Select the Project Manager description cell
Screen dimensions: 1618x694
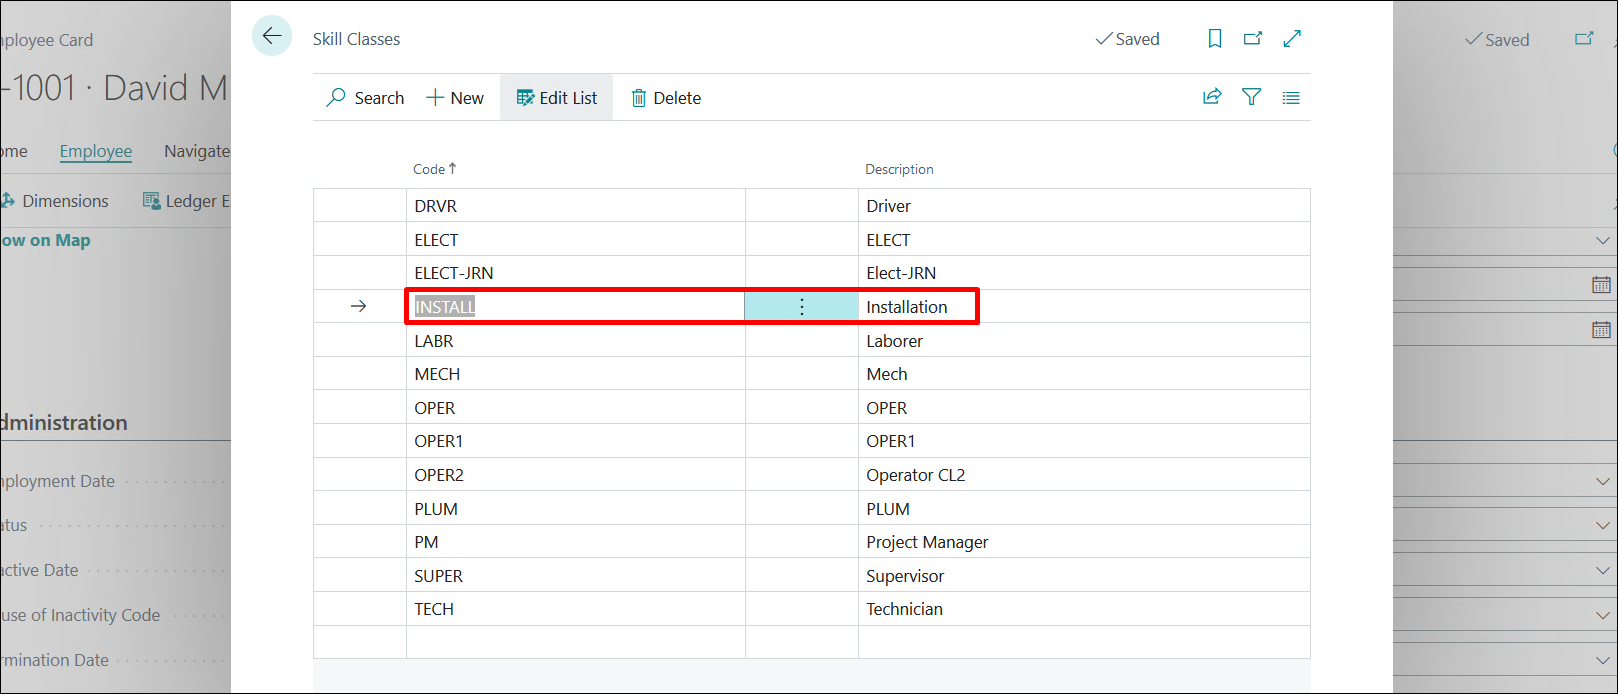927,542
